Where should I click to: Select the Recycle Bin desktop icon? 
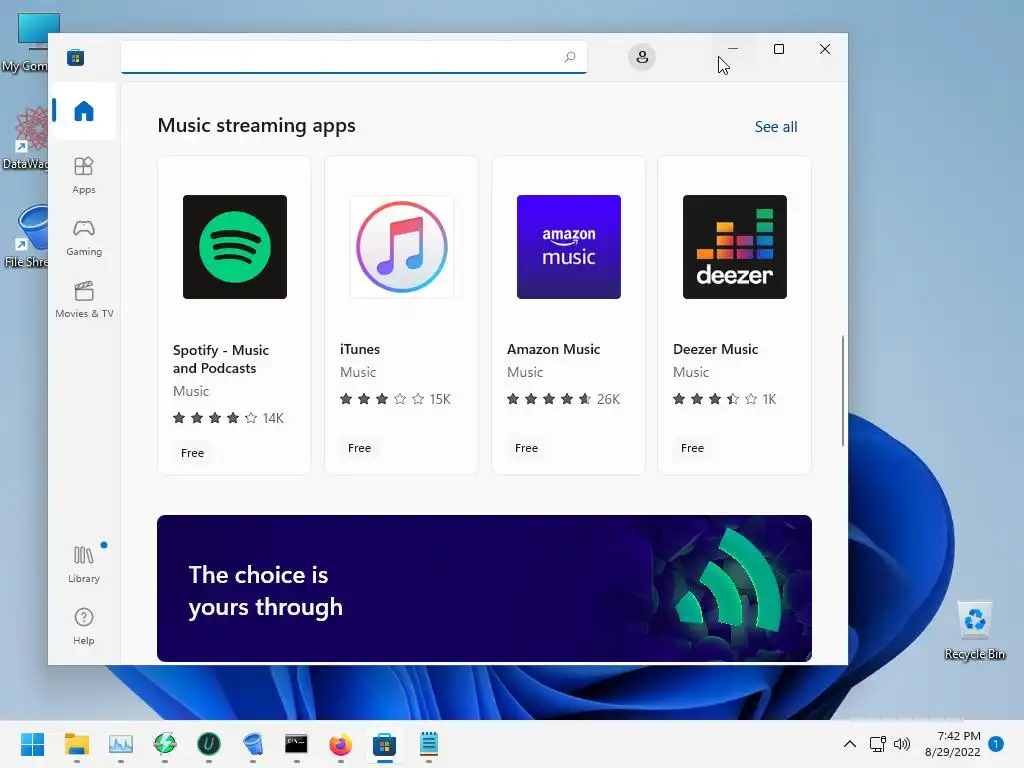pos(975,630)
